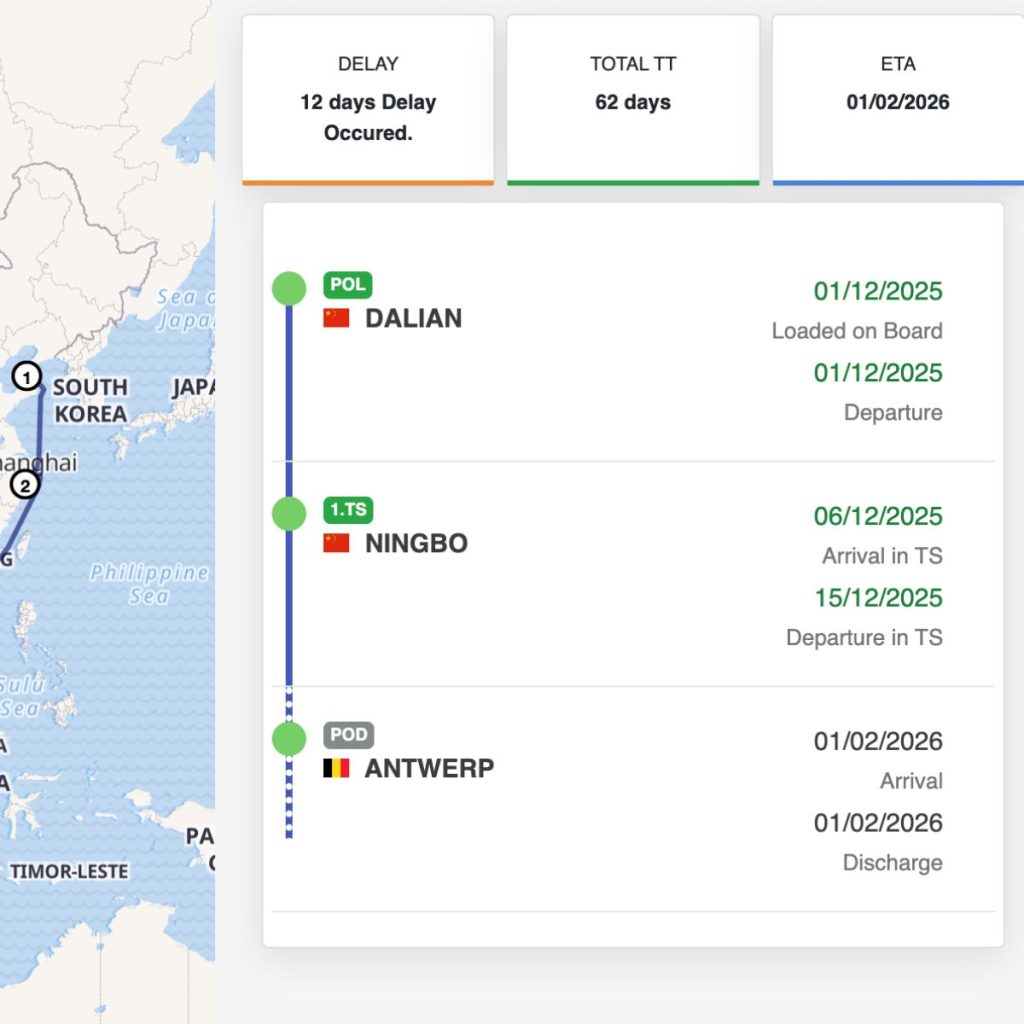Click the 15/12/2025 Departure in TS date
Screen dimensions: 1024x1024
point(878,598)
